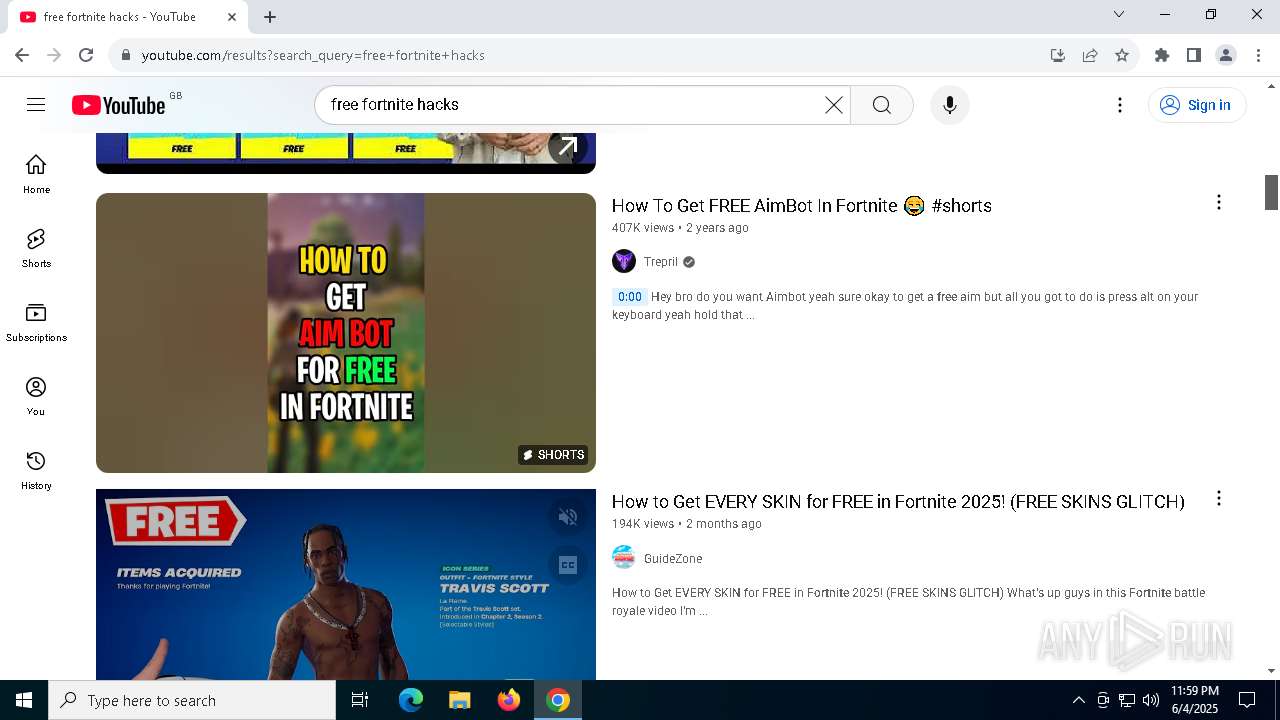Start voice search with microphone icon
This screenshot has width=1280, height=720.
click(949, 105)
